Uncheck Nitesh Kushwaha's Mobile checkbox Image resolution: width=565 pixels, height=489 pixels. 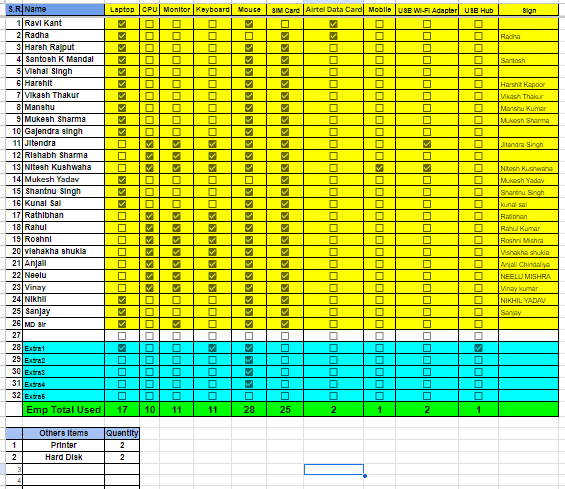[x=379, y=168]
